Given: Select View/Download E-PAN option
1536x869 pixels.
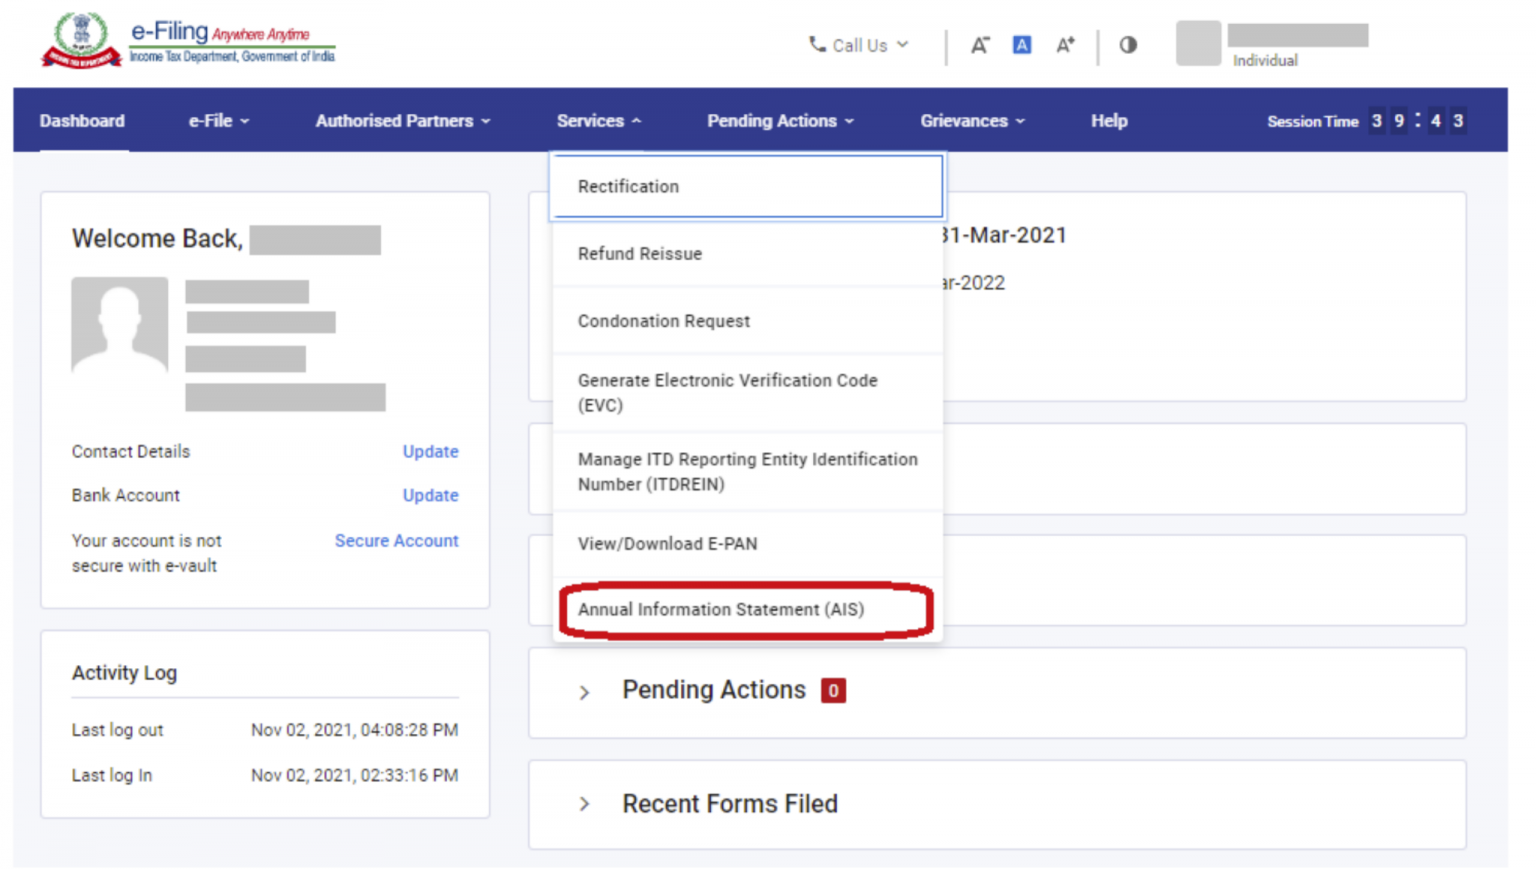Looking at the screenshot, I should pos(667,544).
